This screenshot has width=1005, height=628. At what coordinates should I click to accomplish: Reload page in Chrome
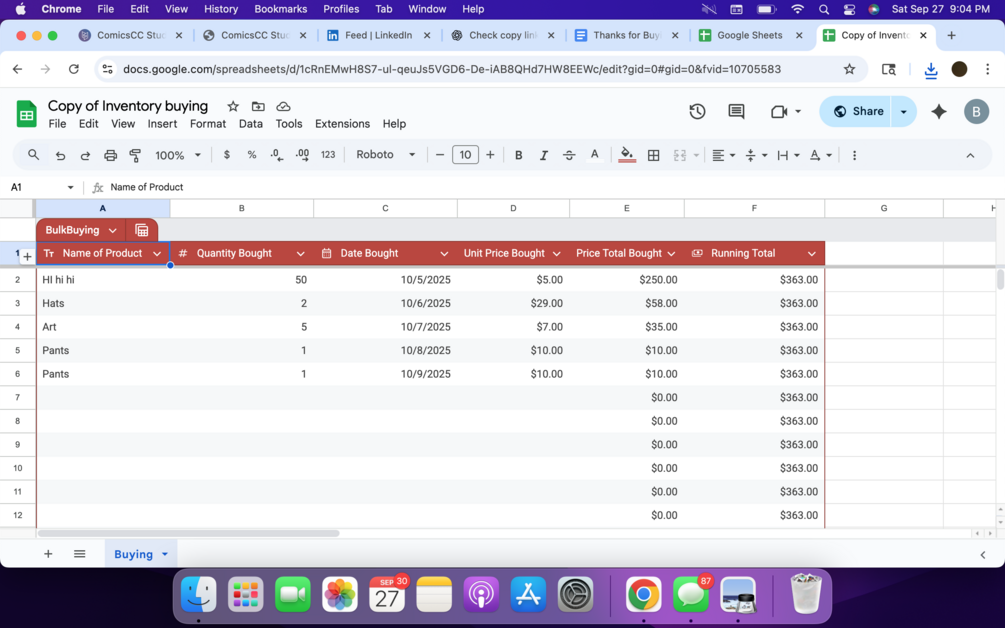tap(74, 69)
